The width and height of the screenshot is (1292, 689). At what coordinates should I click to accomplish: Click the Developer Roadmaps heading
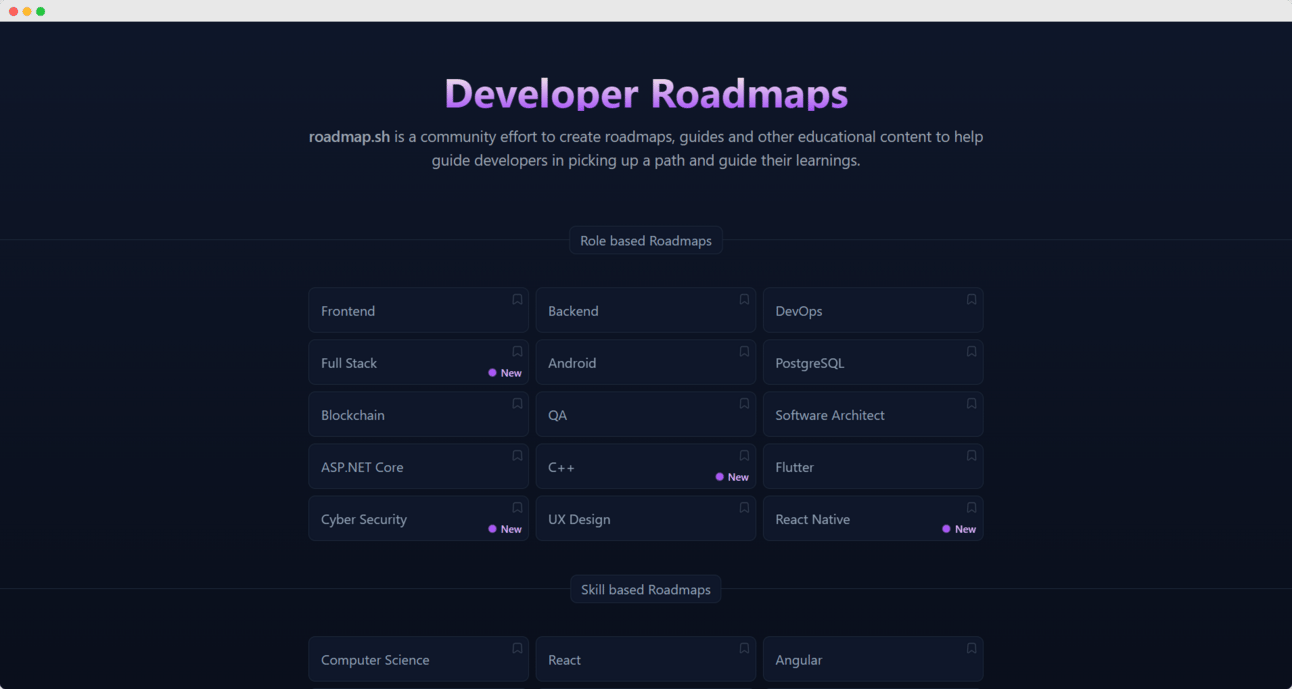646,94
